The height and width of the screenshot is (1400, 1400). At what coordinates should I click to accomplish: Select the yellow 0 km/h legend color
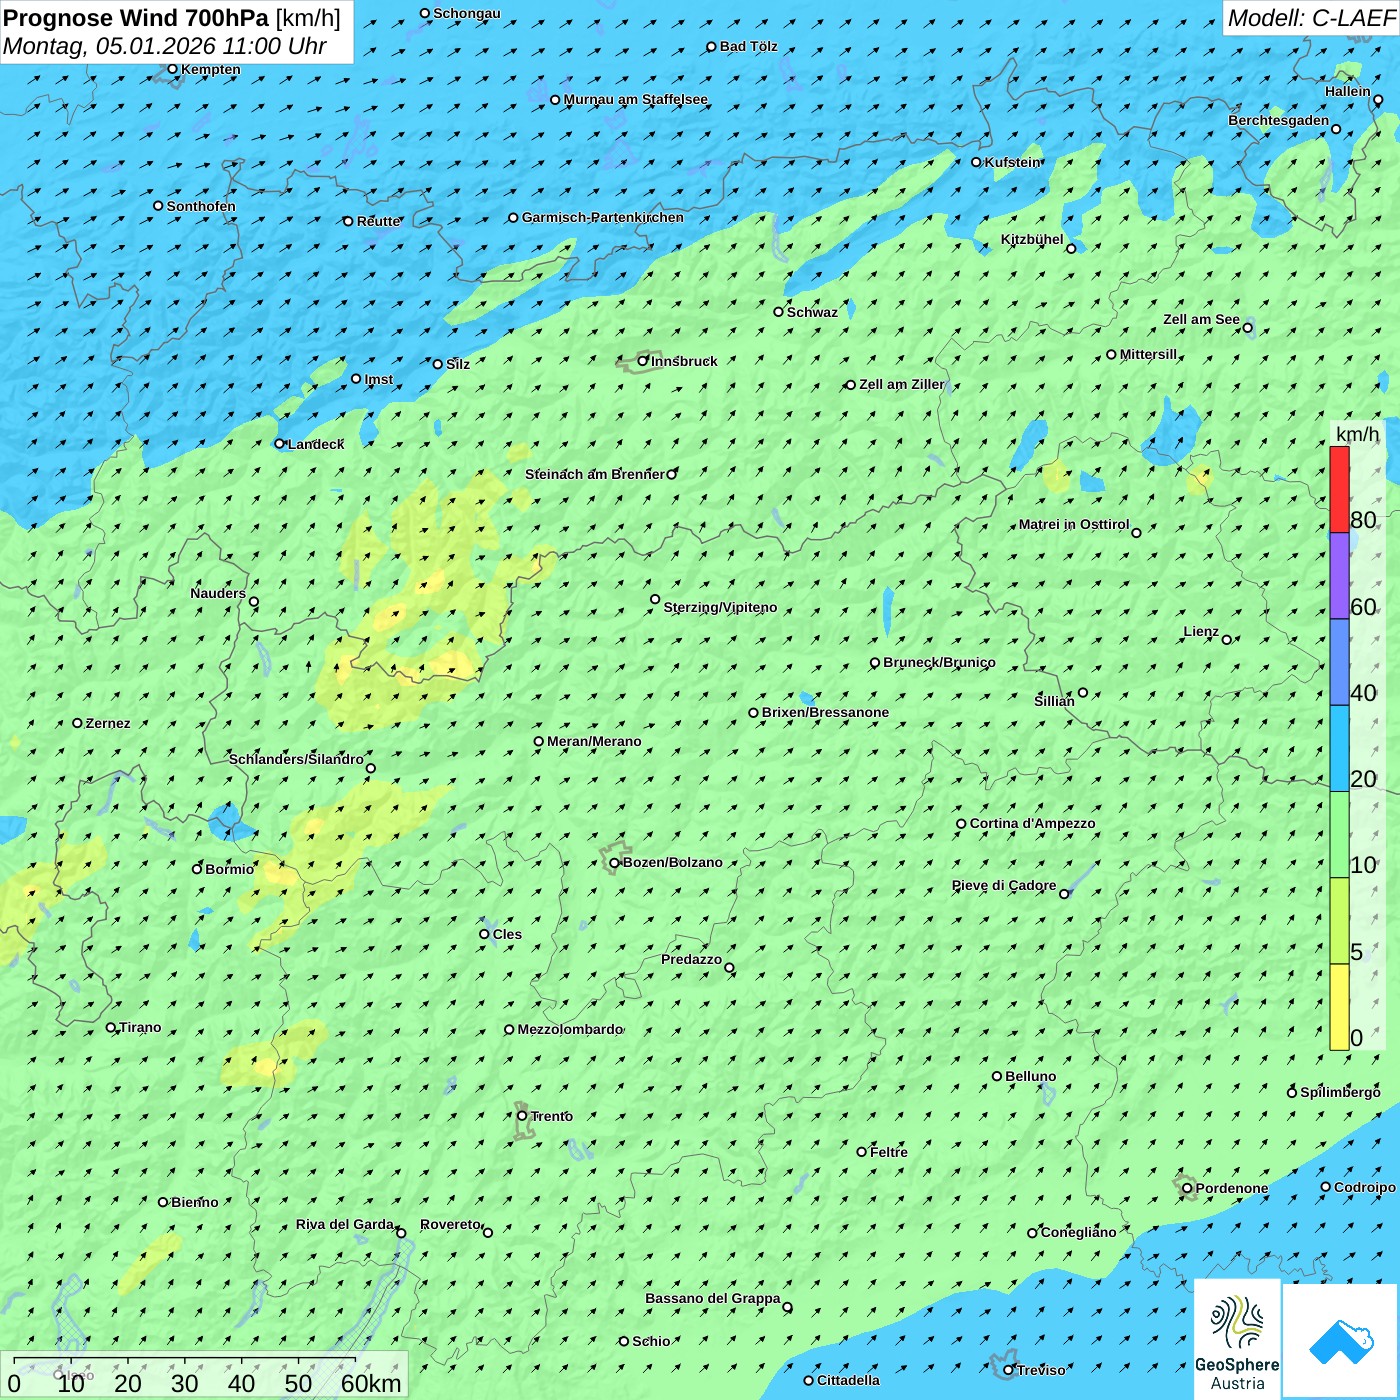point(1339,1007)
